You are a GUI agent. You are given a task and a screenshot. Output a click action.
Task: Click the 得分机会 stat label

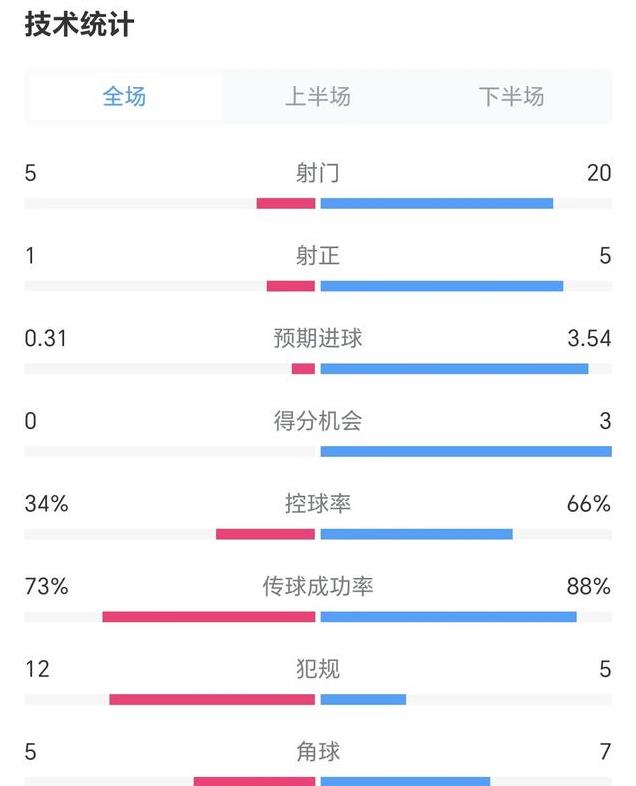pos(318,421)
